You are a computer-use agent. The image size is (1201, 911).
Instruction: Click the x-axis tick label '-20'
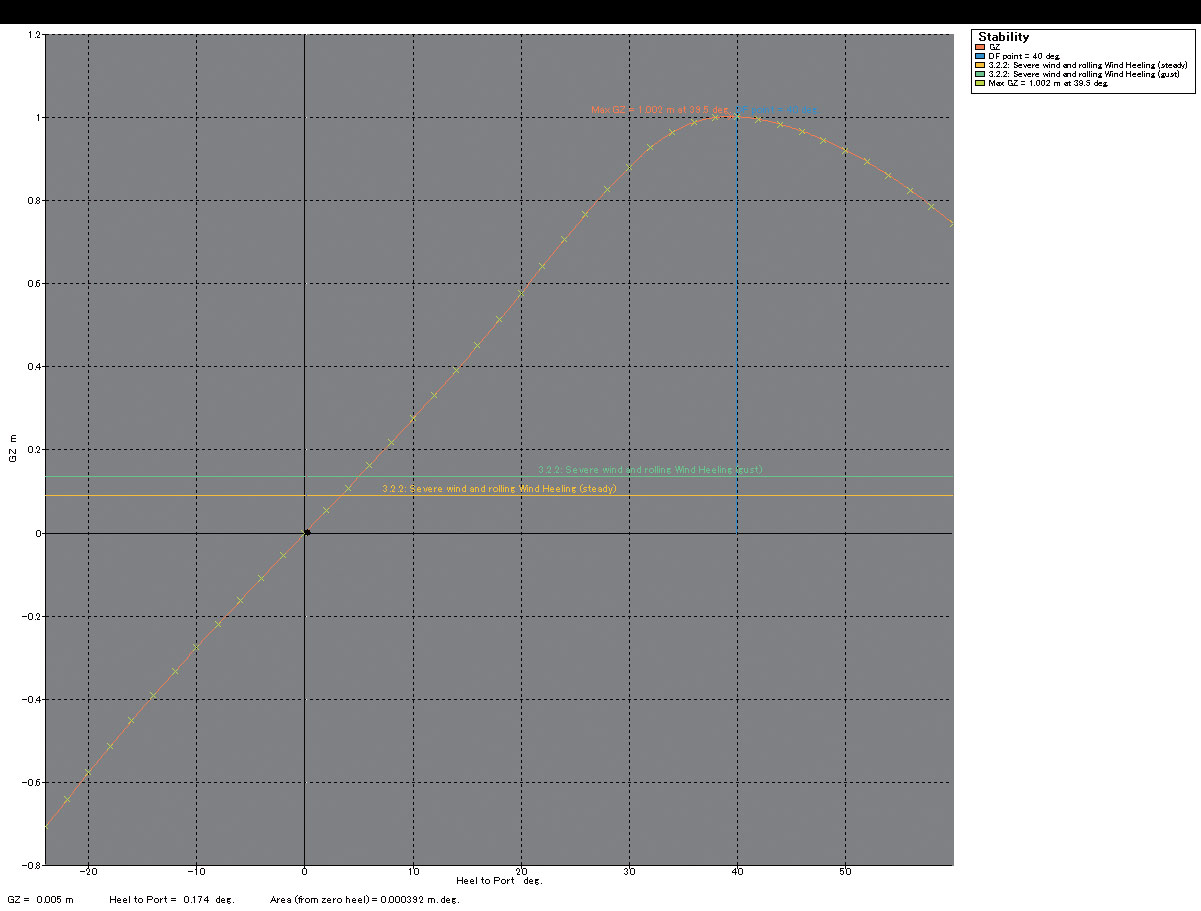pos(88,871)
